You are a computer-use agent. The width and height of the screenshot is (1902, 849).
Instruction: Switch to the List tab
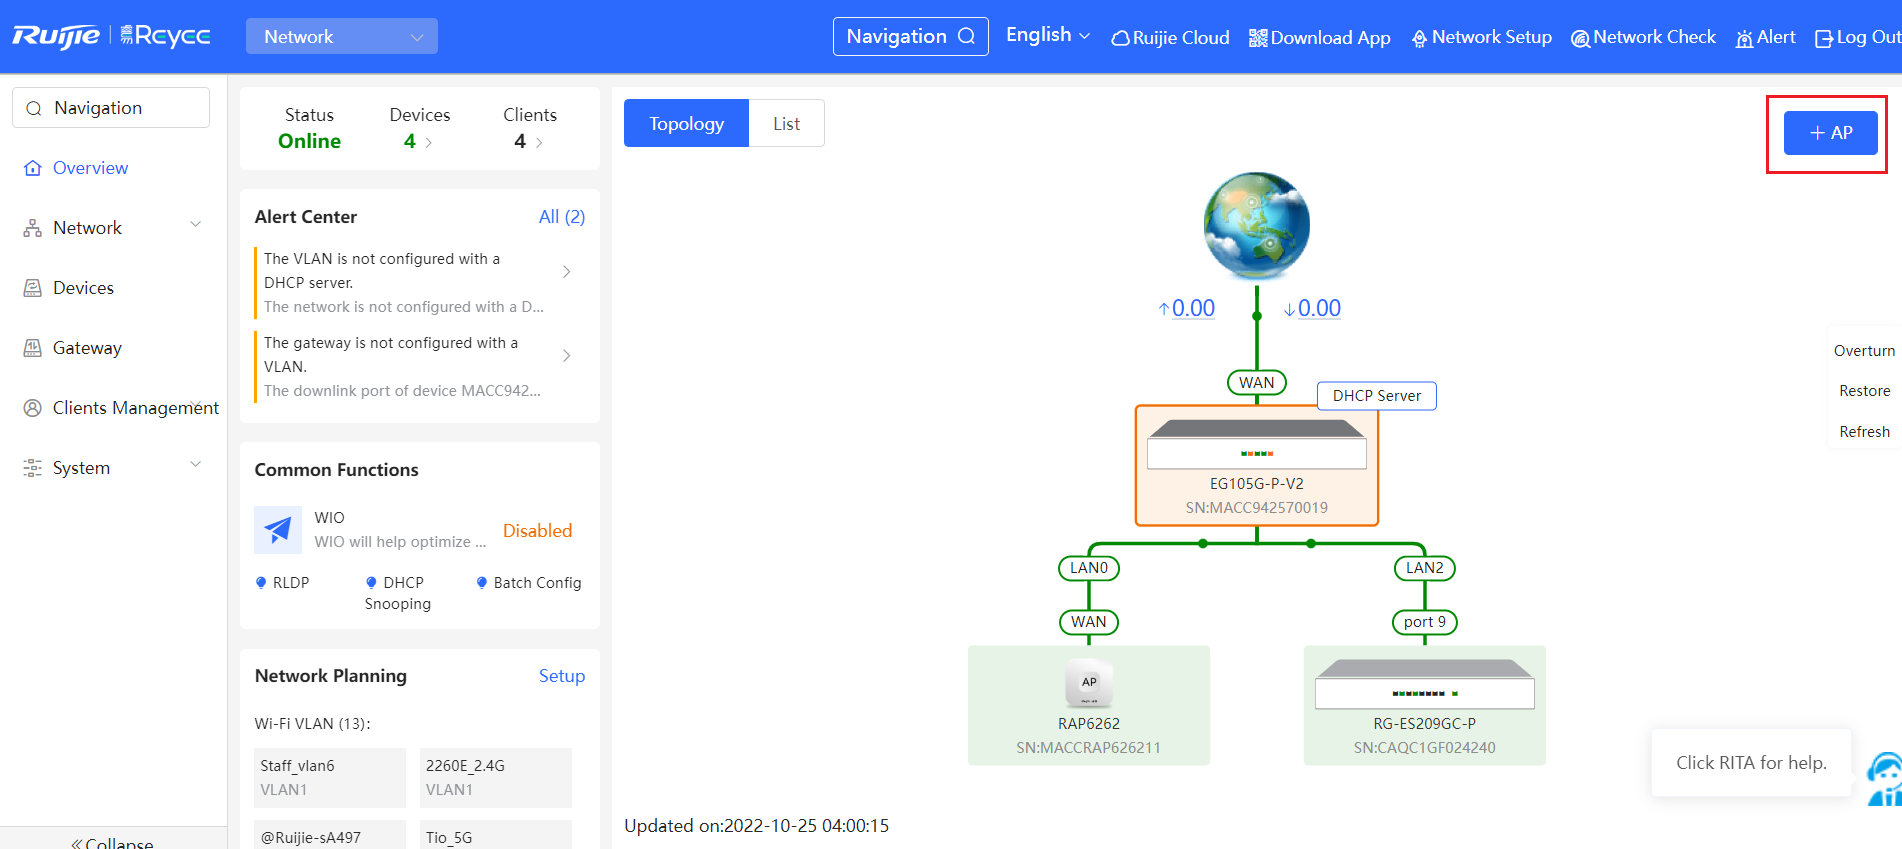click(x=787, y=123)
